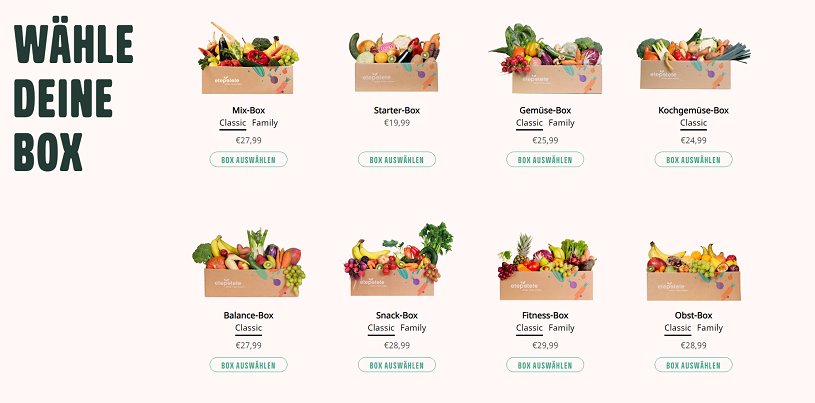Click the Starter-Box product image
The image size is (815, 403).
pyautogui.click(x=396, y=62)
